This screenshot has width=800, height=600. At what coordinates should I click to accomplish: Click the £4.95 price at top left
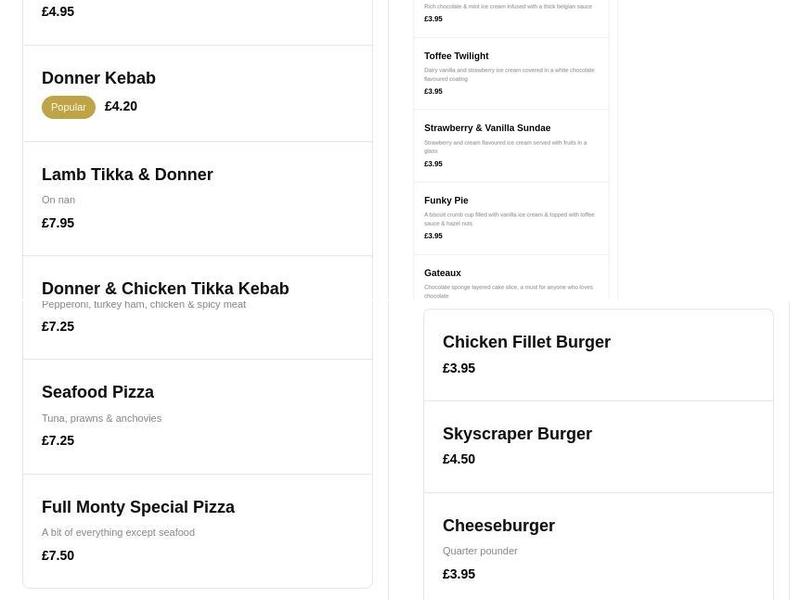coord(56,12)
